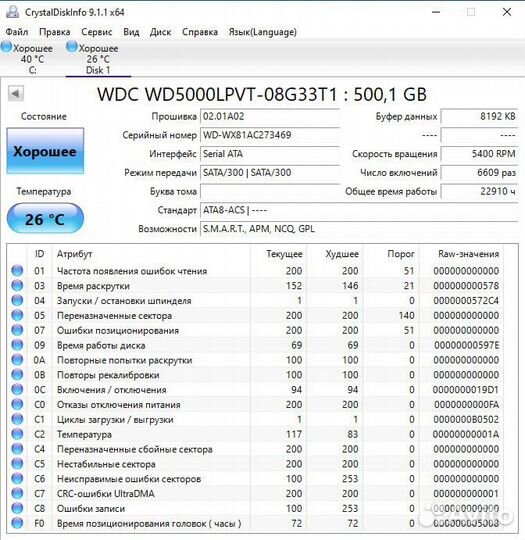Viewport: 525px width, 540px height.
Task: Click status orb for attribute C4
Action: click(17, 449)
